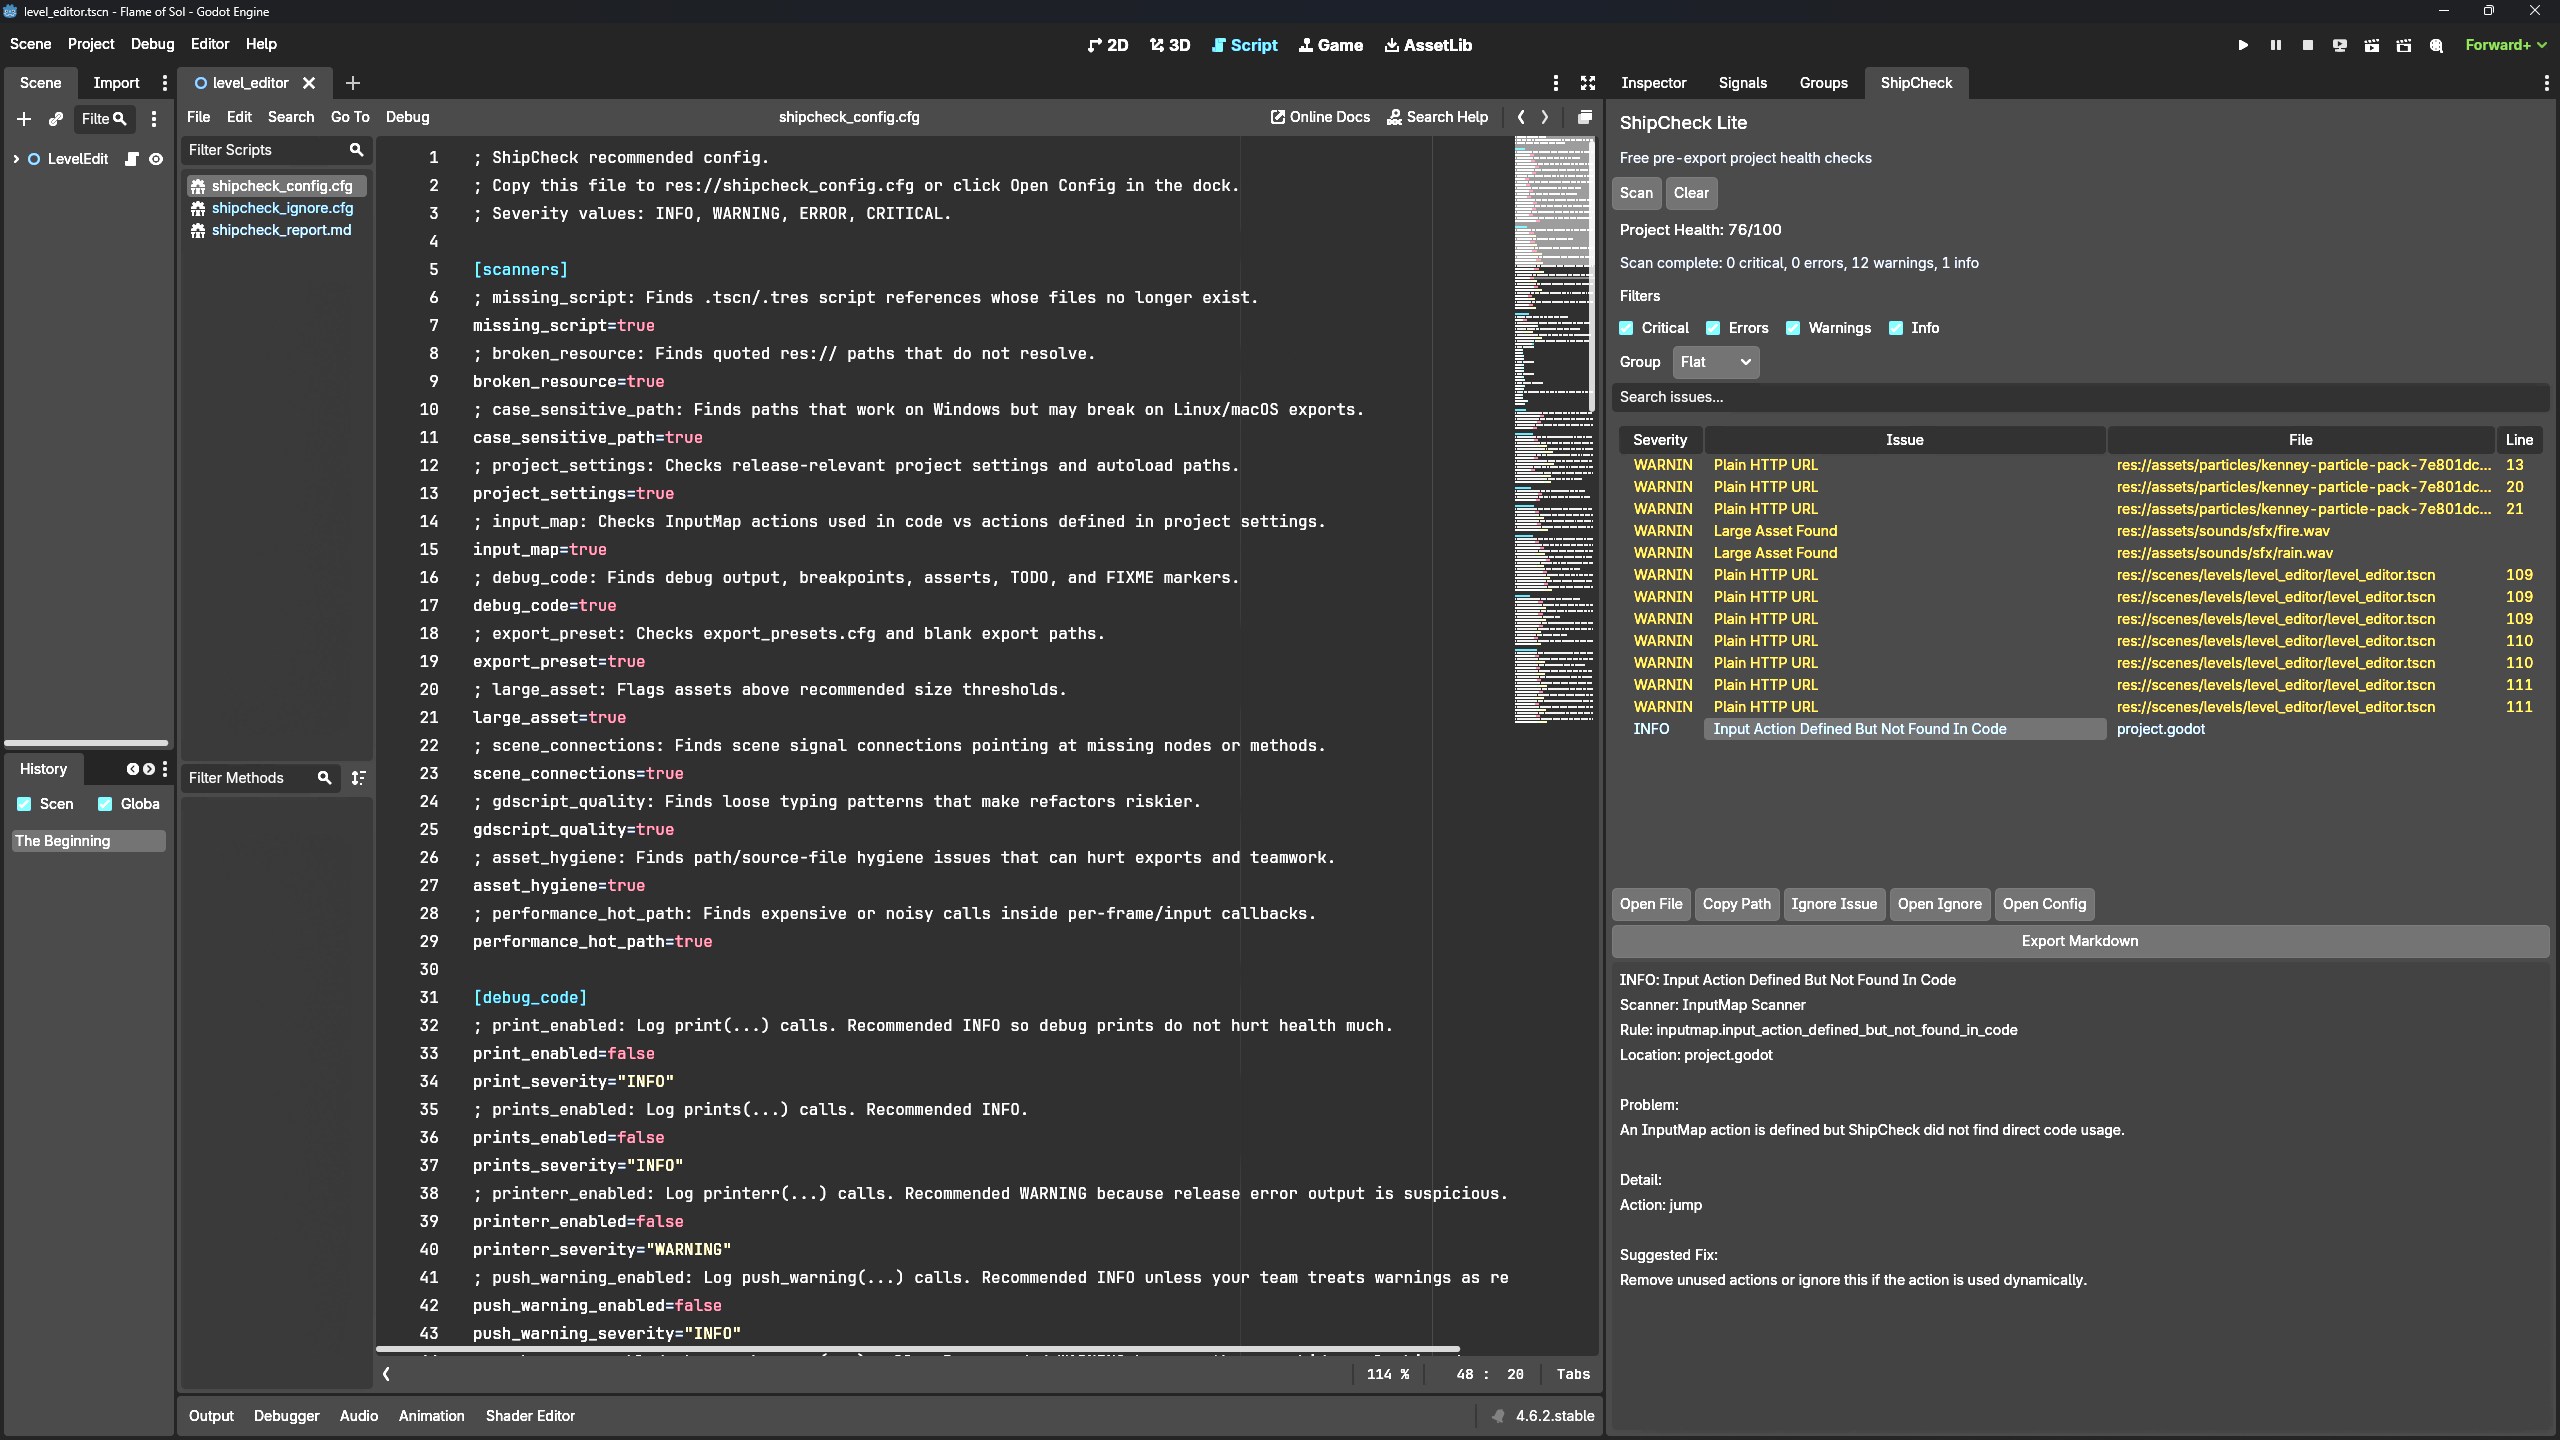
Task: Instantiate child scene link icon
Action: pos(56,119)
